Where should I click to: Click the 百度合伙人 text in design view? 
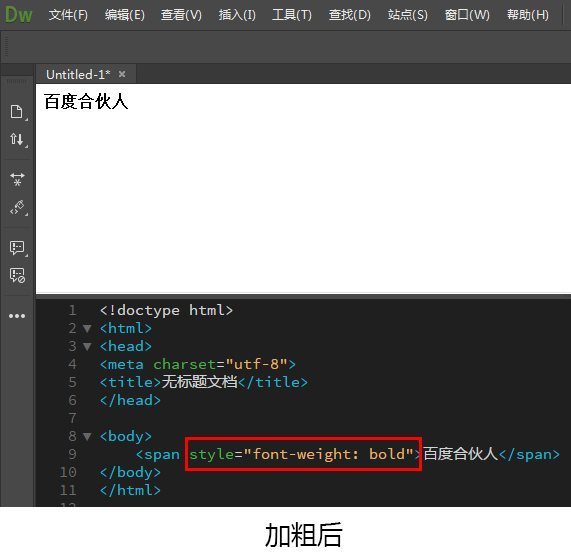86,101
